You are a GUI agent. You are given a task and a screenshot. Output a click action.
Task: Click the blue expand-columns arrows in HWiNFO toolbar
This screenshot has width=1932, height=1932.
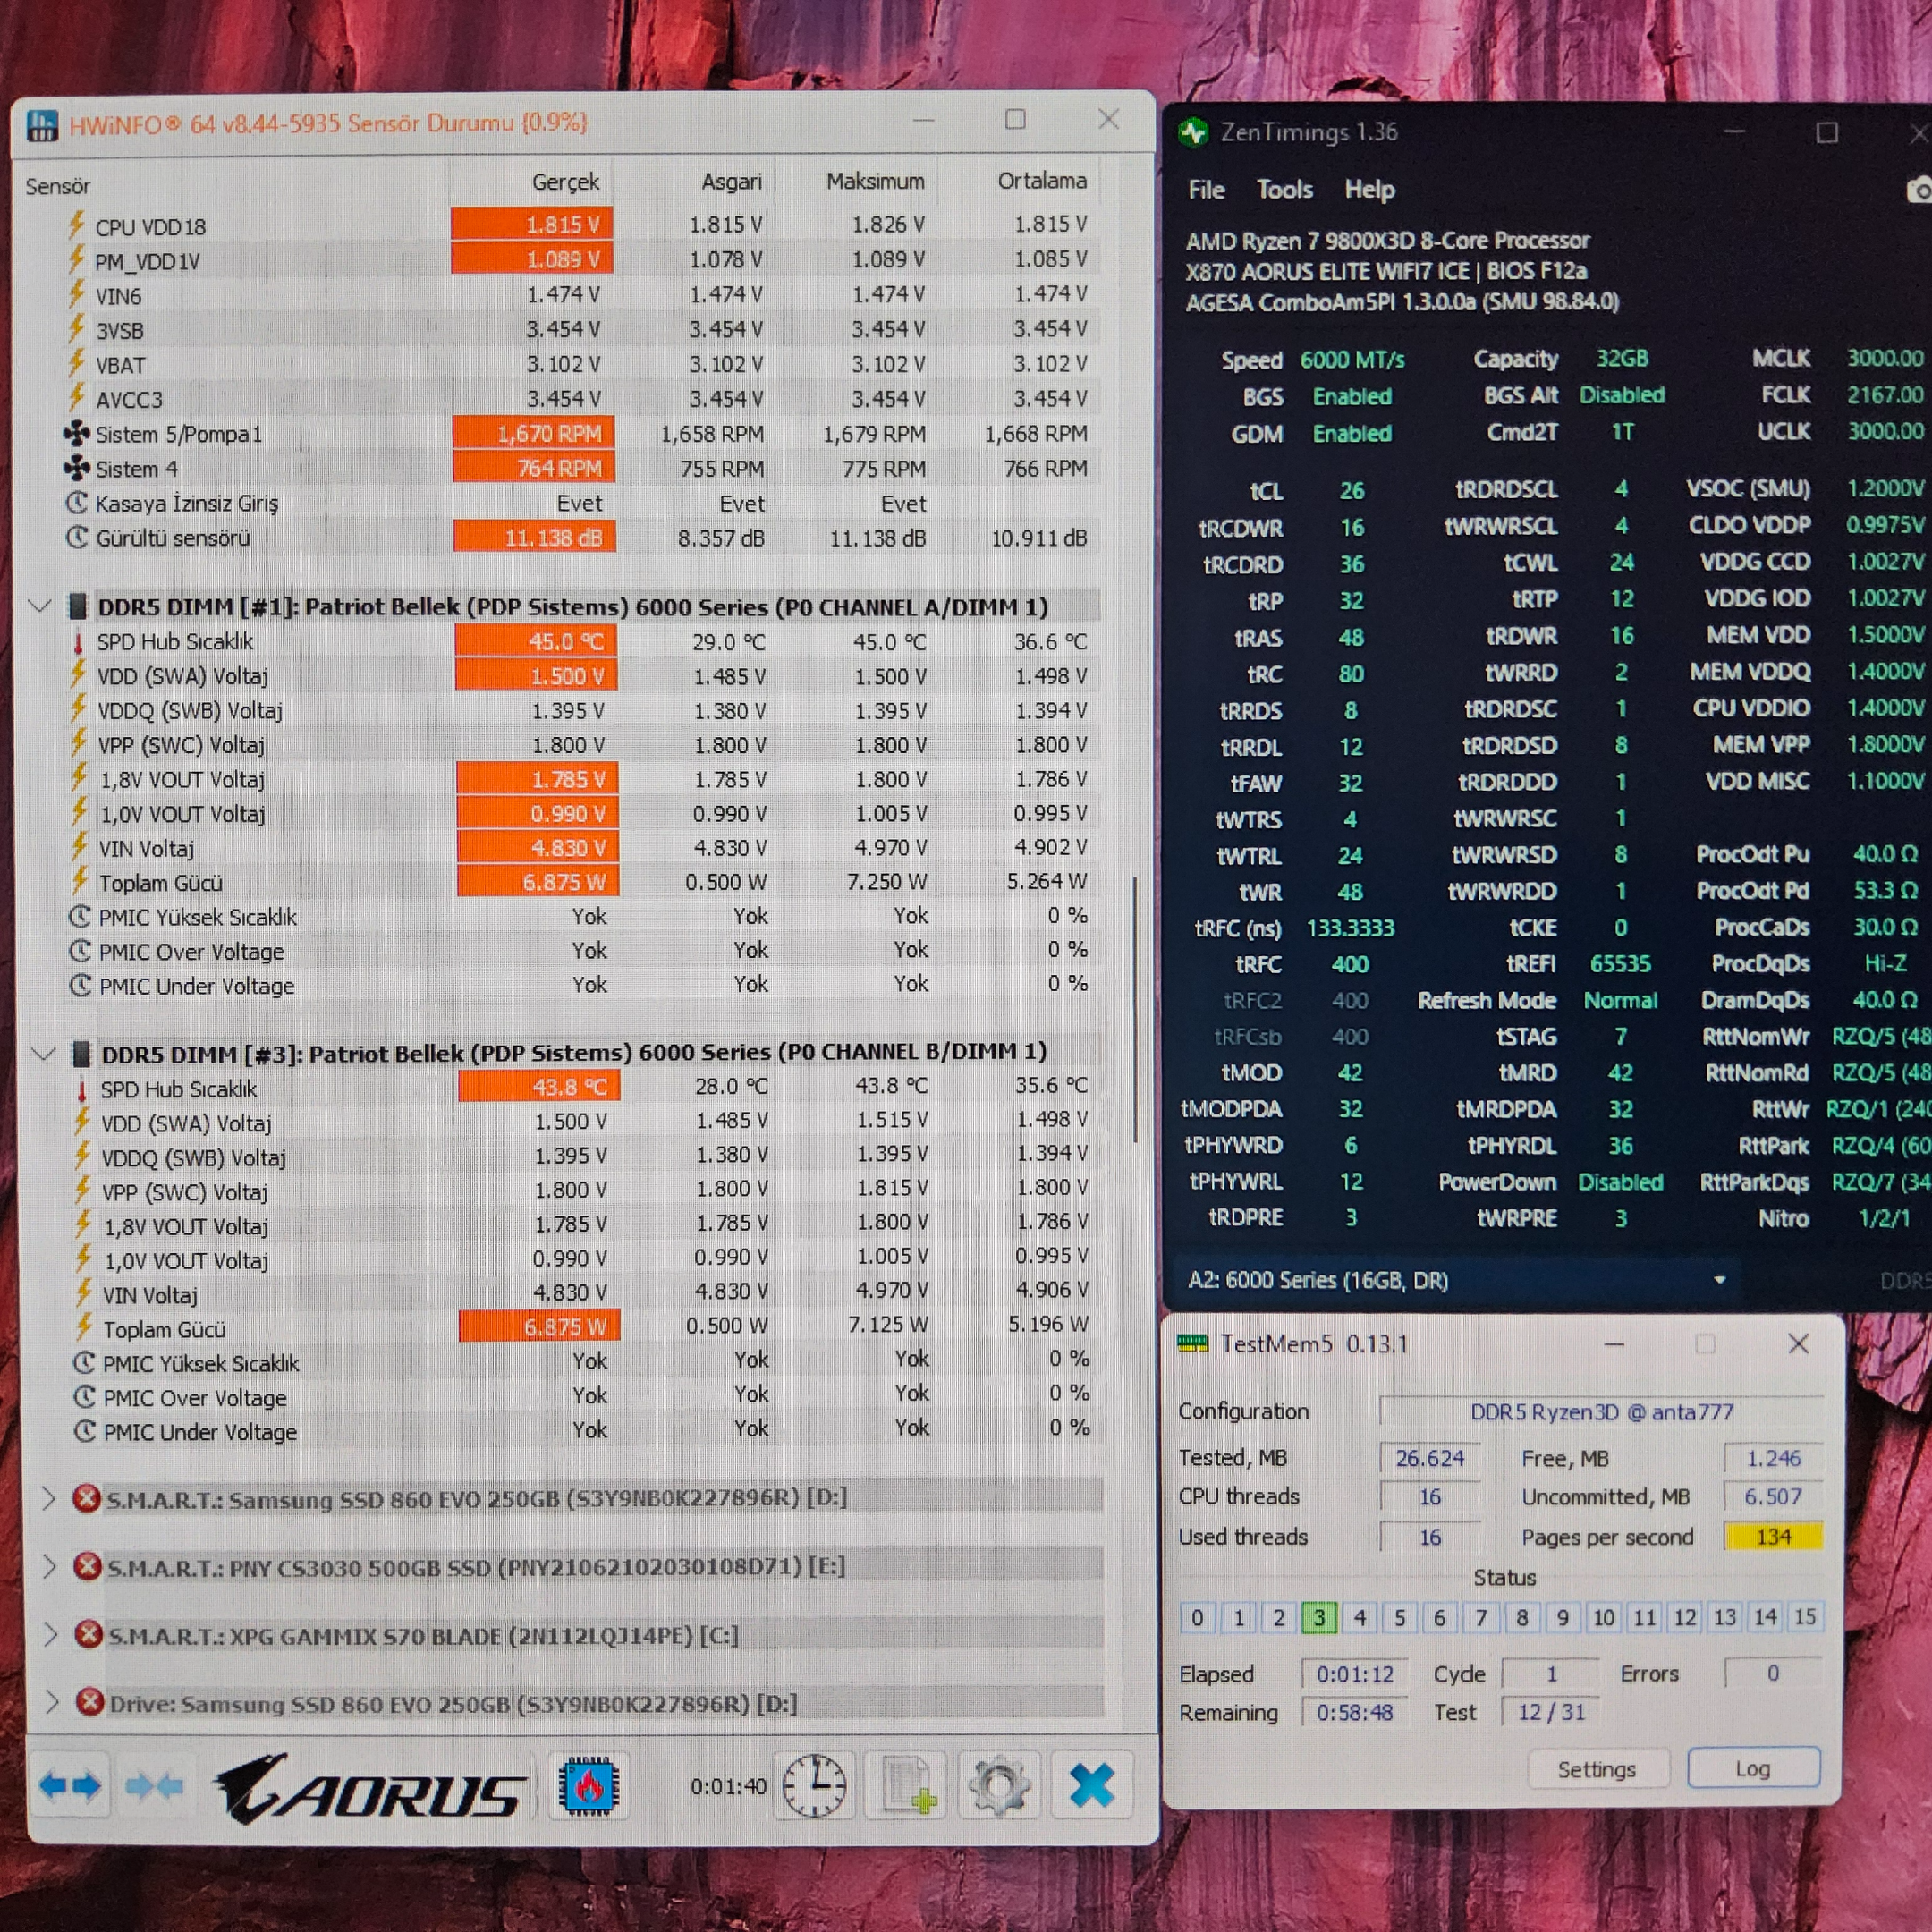[70, 1785]
